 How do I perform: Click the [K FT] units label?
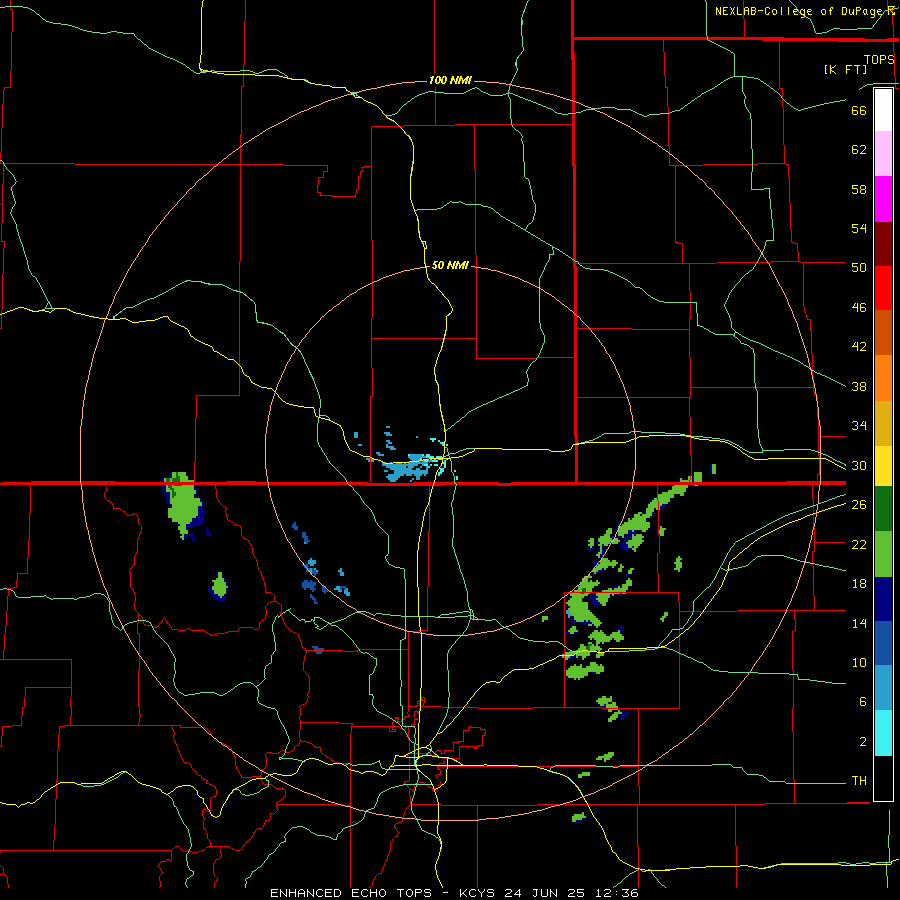[845, 69]
